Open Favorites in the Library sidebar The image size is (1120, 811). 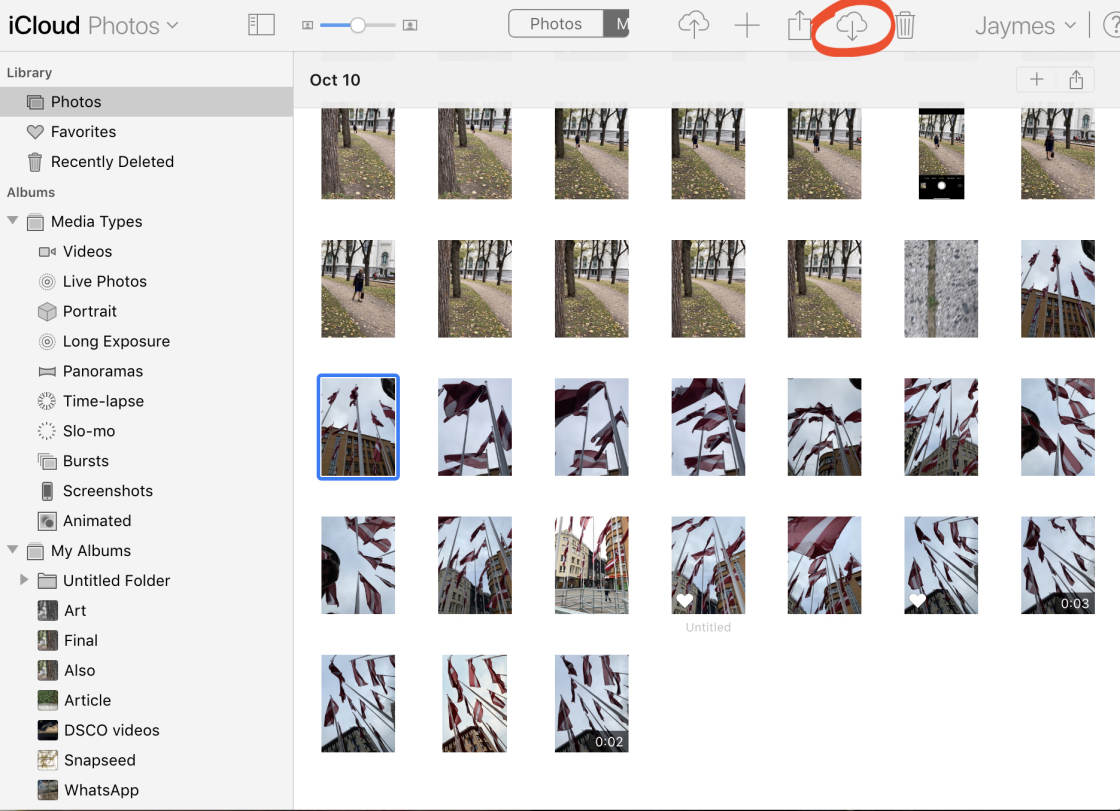pos(83,132)
